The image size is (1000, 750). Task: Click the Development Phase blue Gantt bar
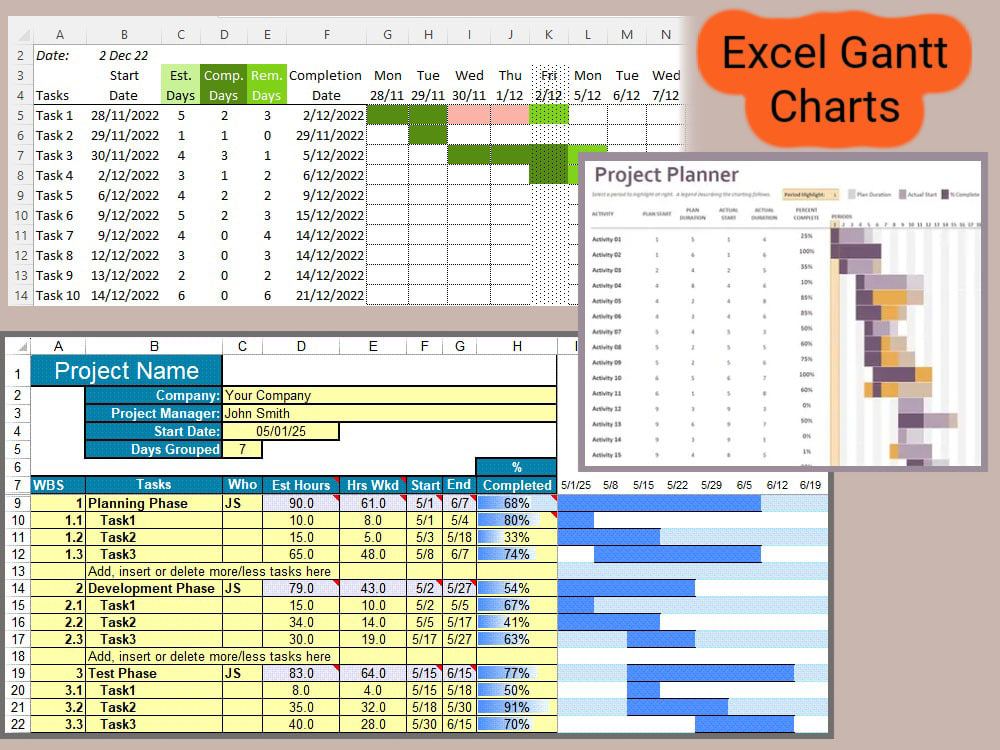[x=626, y=588]
